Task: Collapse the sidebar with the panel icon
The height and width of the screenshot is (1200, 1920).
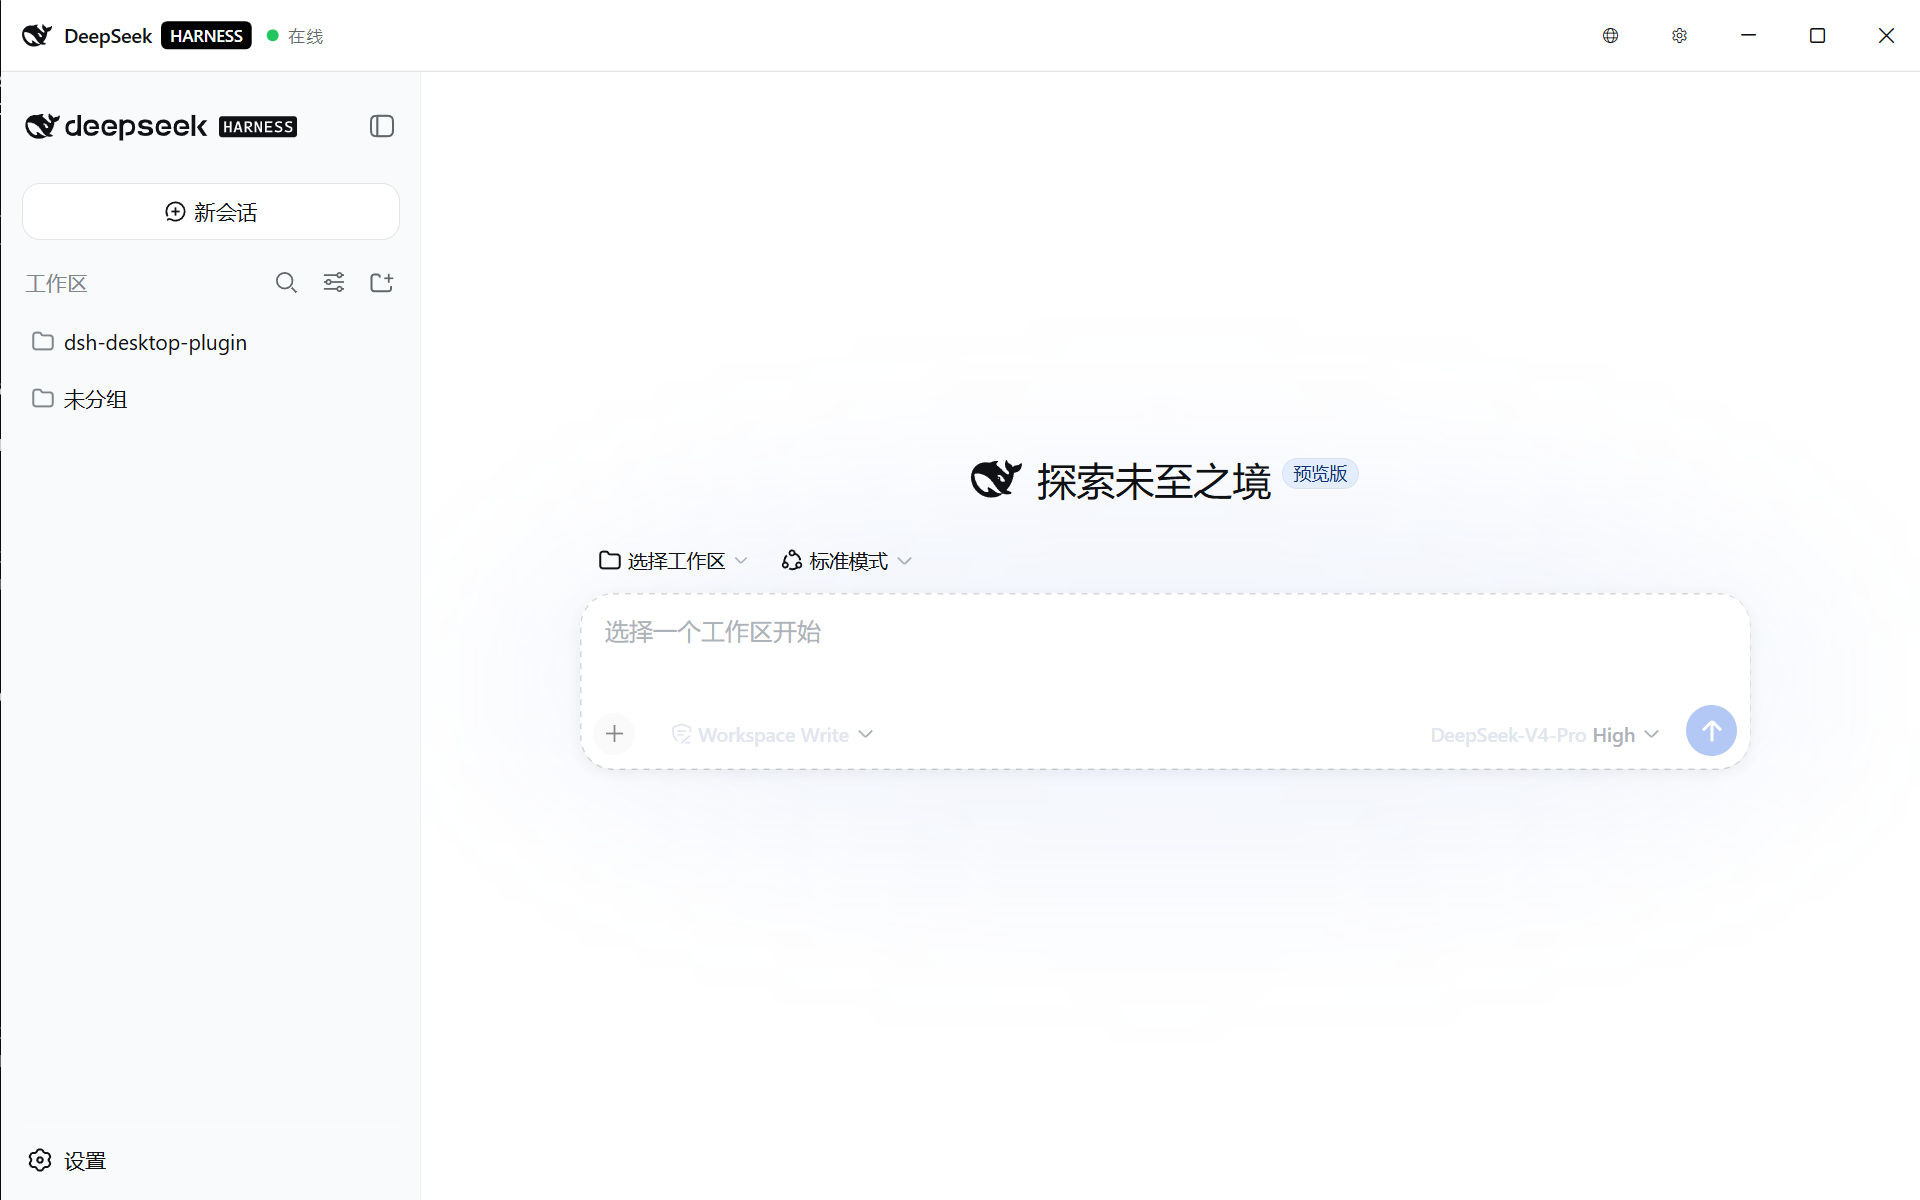Action: coord(382,126)
